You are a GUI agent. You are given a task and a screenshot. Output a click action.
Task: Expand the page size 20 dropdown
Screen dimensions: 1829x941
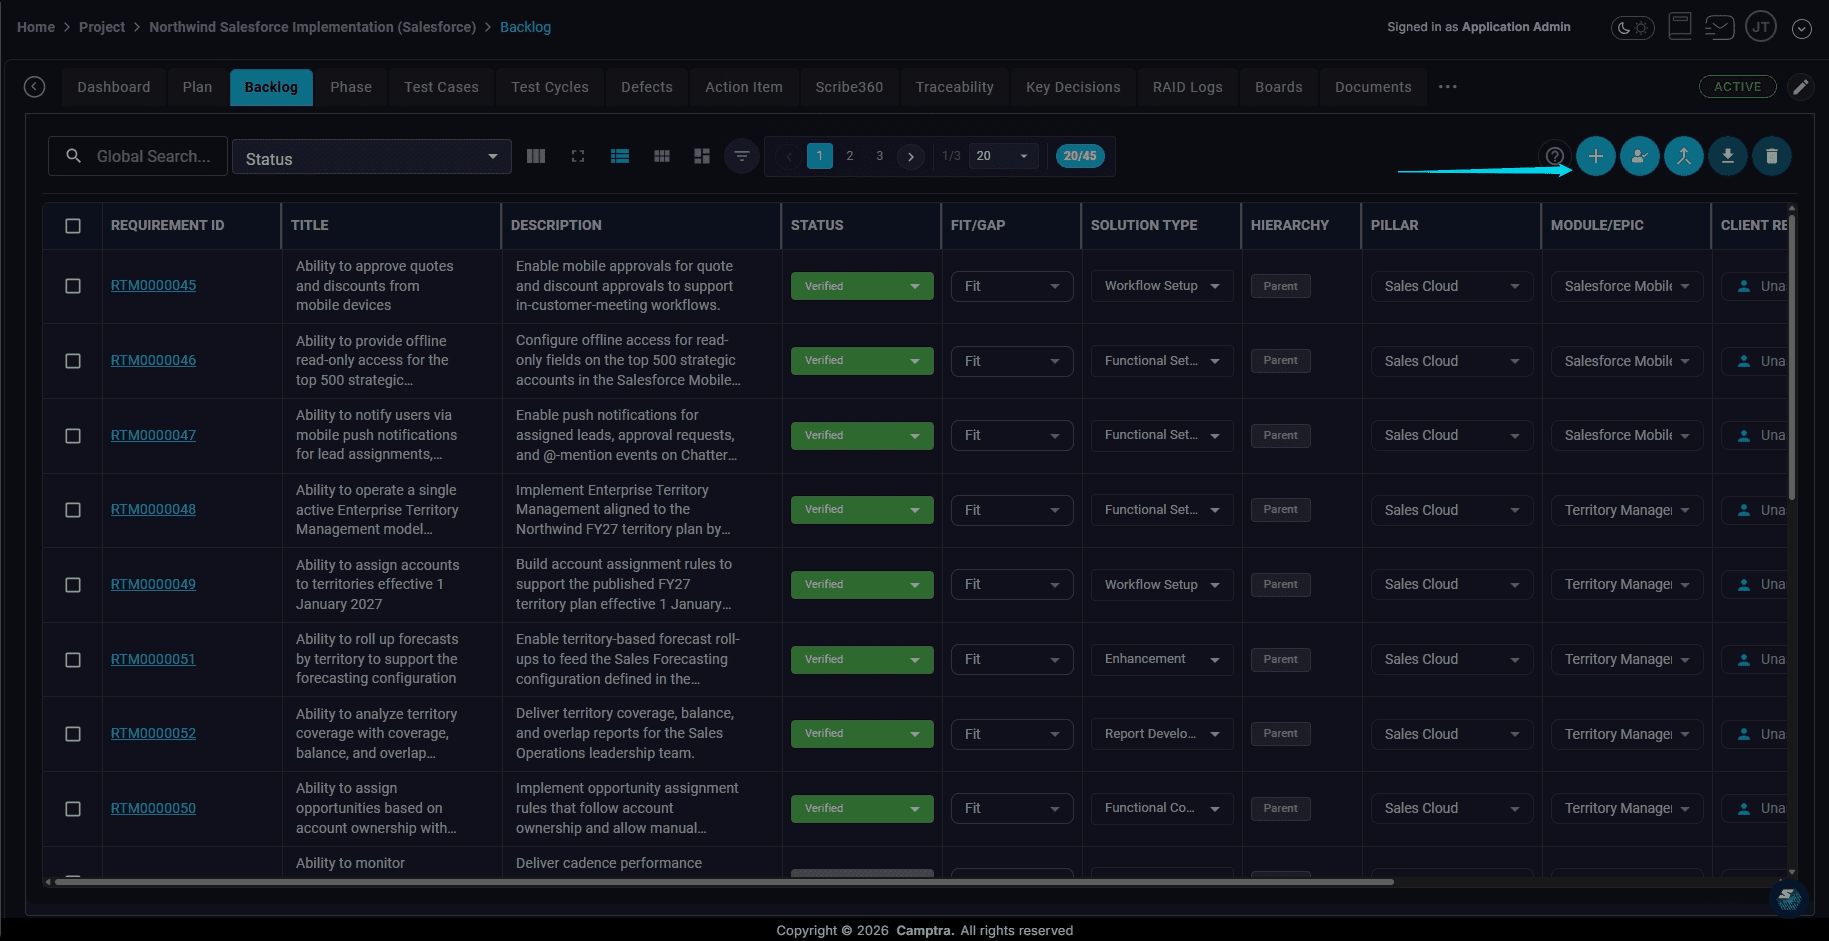tap(1002, 156)
